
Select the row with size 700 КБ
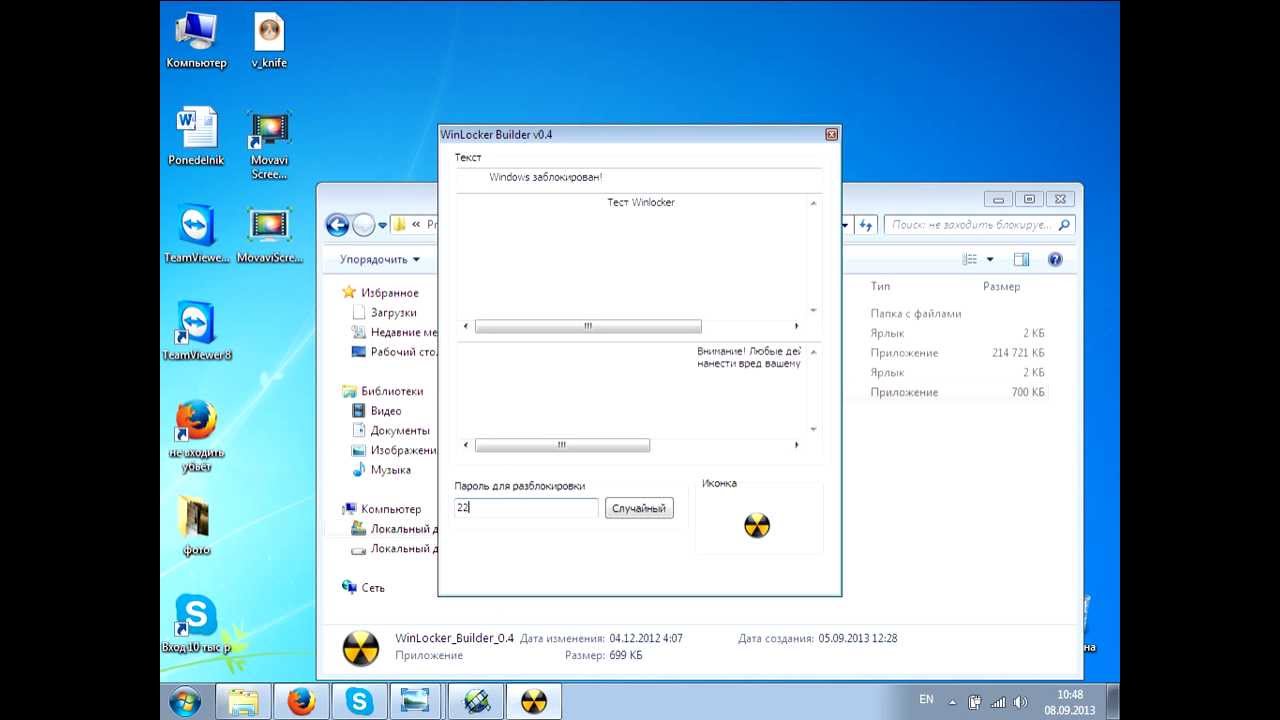point(958,392)
